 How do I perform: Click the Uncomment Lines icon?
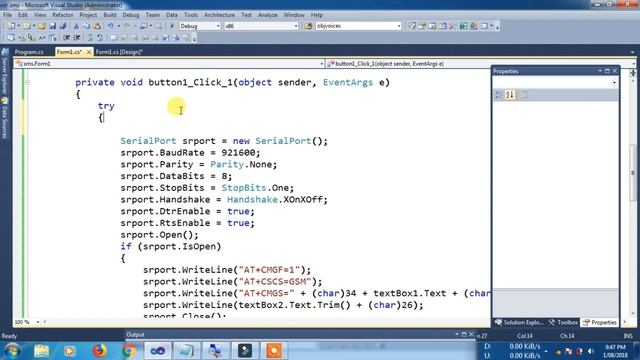[x=100, y=38]
